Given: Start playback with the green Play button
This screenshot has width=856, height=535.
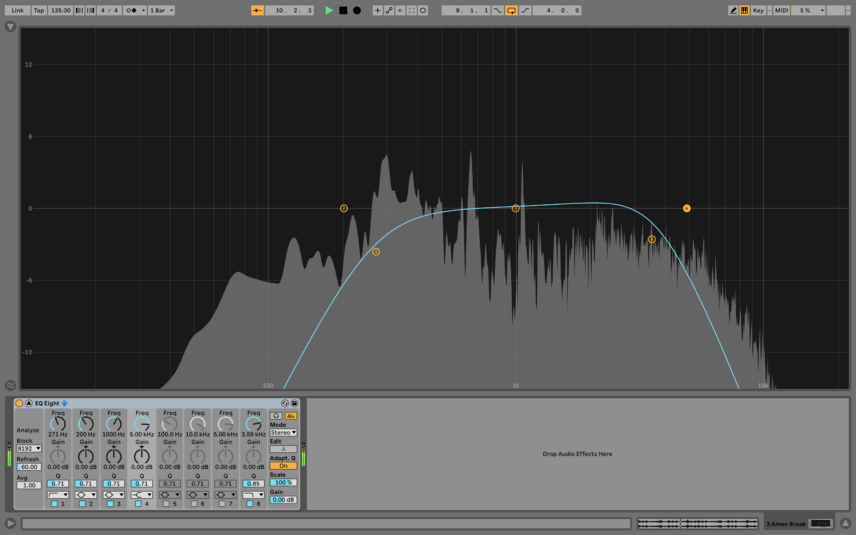Looking at the screenshot, I should (329, 10).
